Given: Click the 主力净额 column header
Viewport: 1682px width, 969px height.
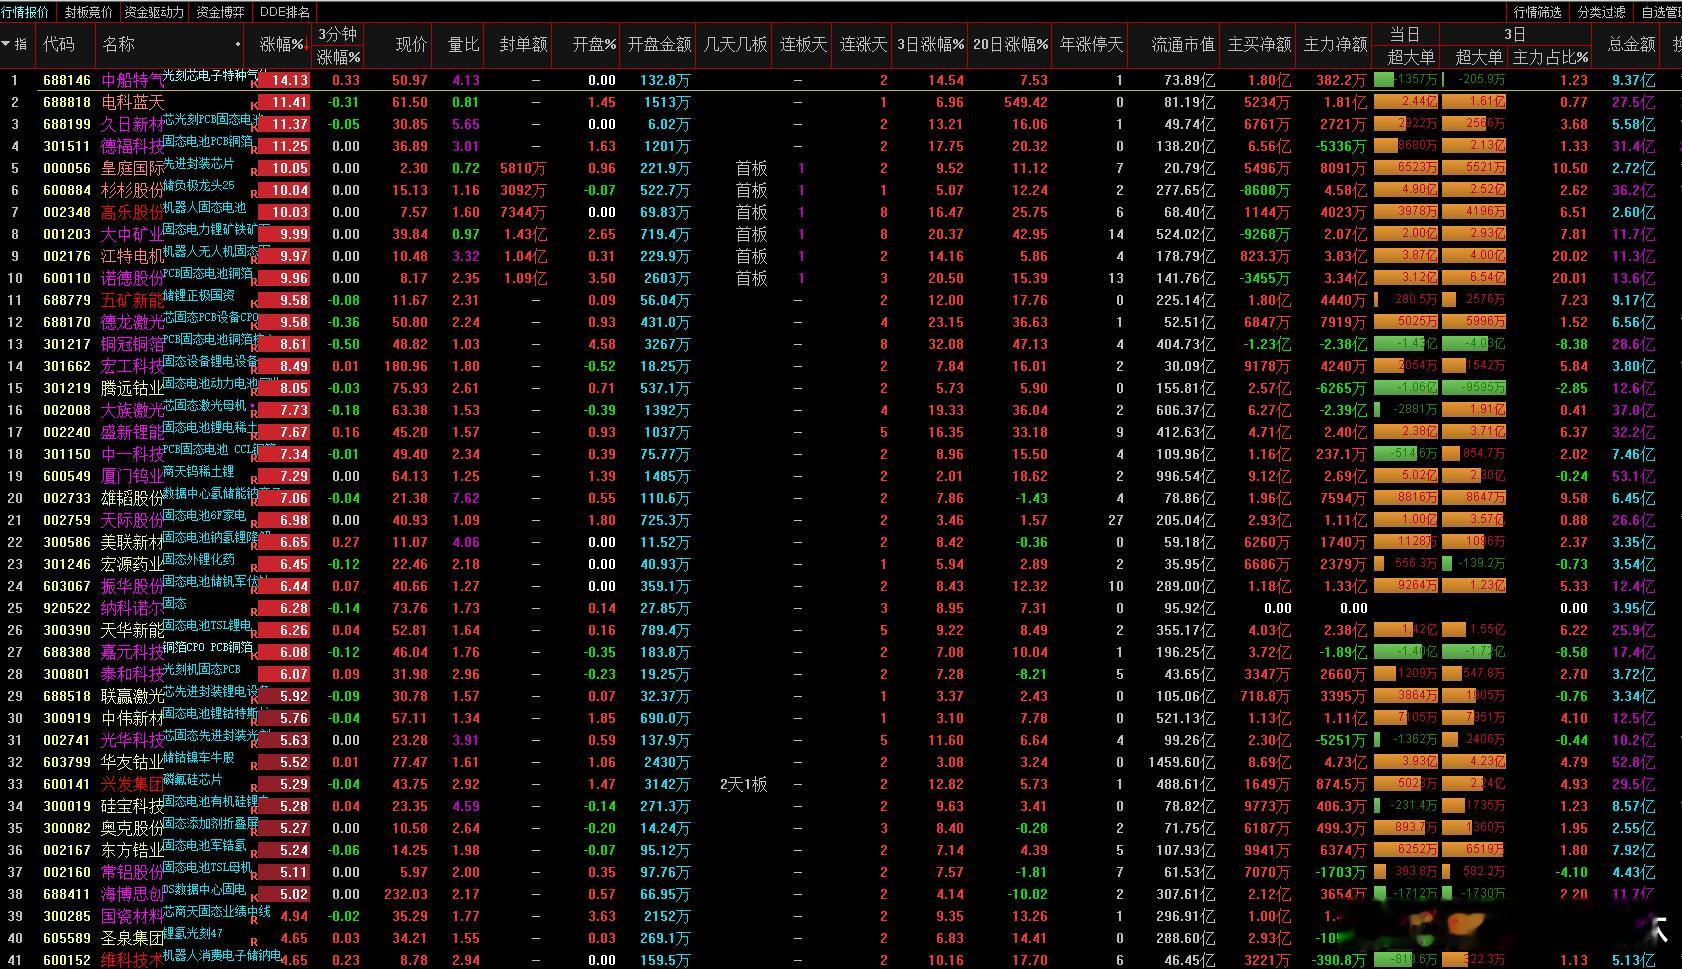Looking at the screenshot, I should coord(1335,45).
